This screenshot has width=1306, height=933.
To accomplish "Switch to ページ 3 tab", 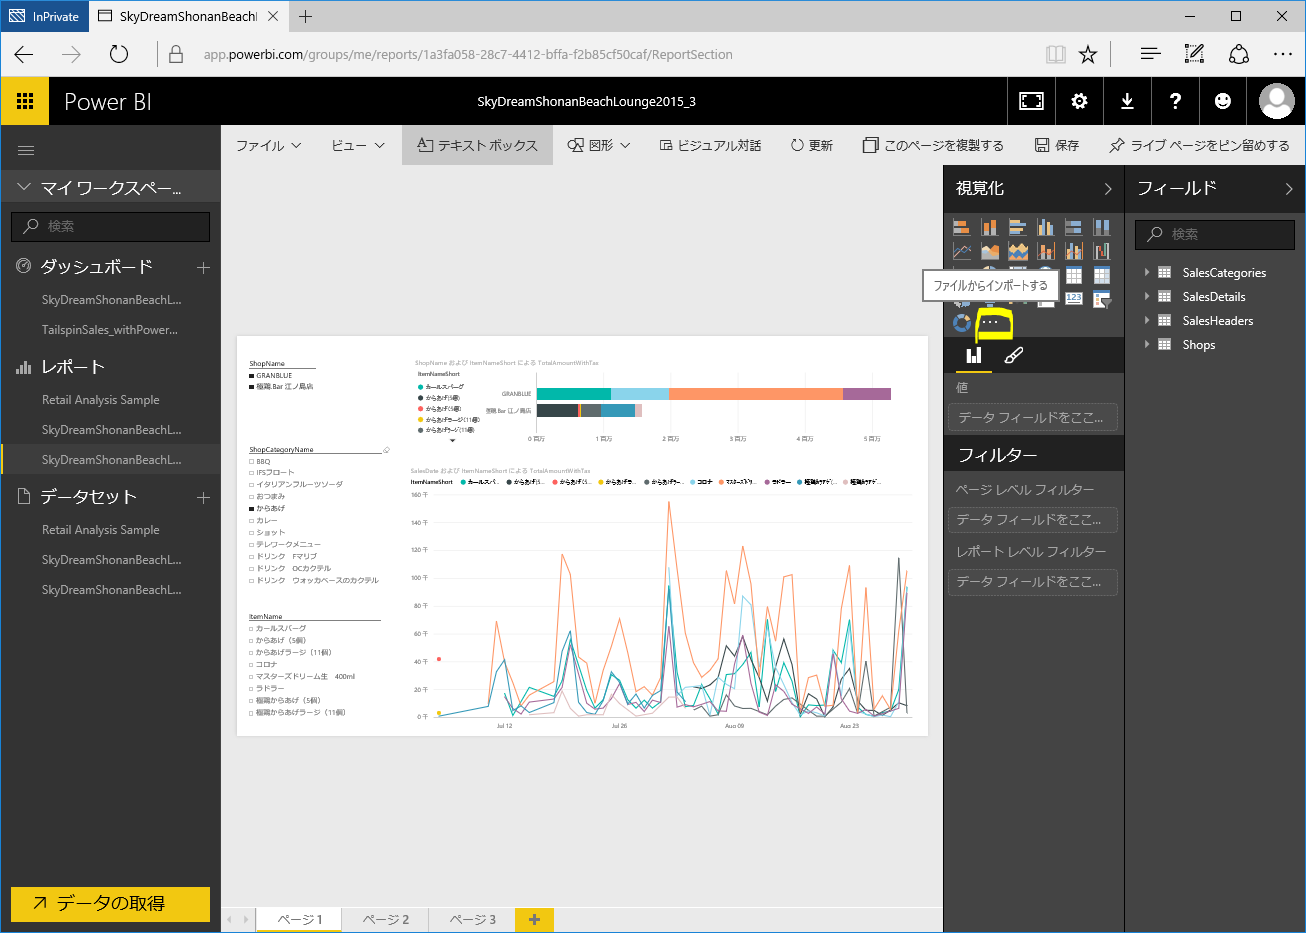I will coord(473,919).
